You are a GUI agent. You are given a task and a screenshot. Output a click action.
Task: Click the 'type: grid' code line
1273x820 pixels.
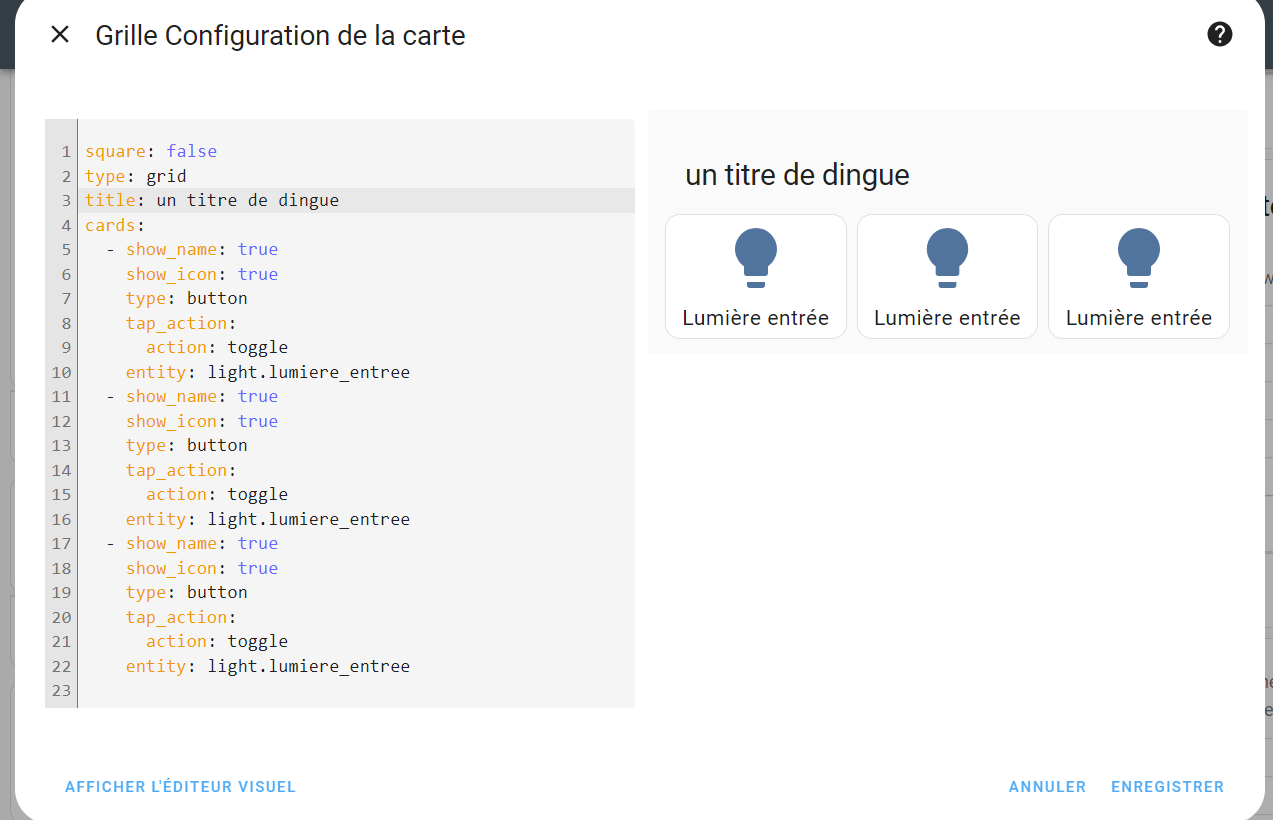click(x=136, y=177)
